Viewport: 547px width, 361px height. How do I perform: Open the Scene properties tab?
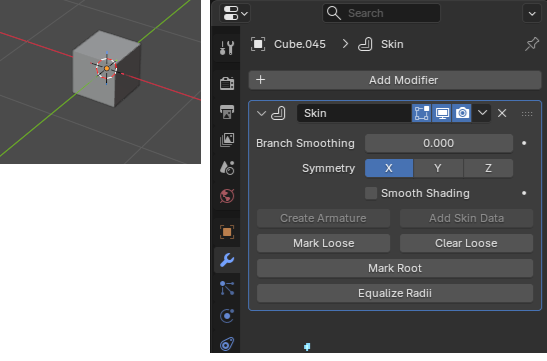[x=227, y=168]
